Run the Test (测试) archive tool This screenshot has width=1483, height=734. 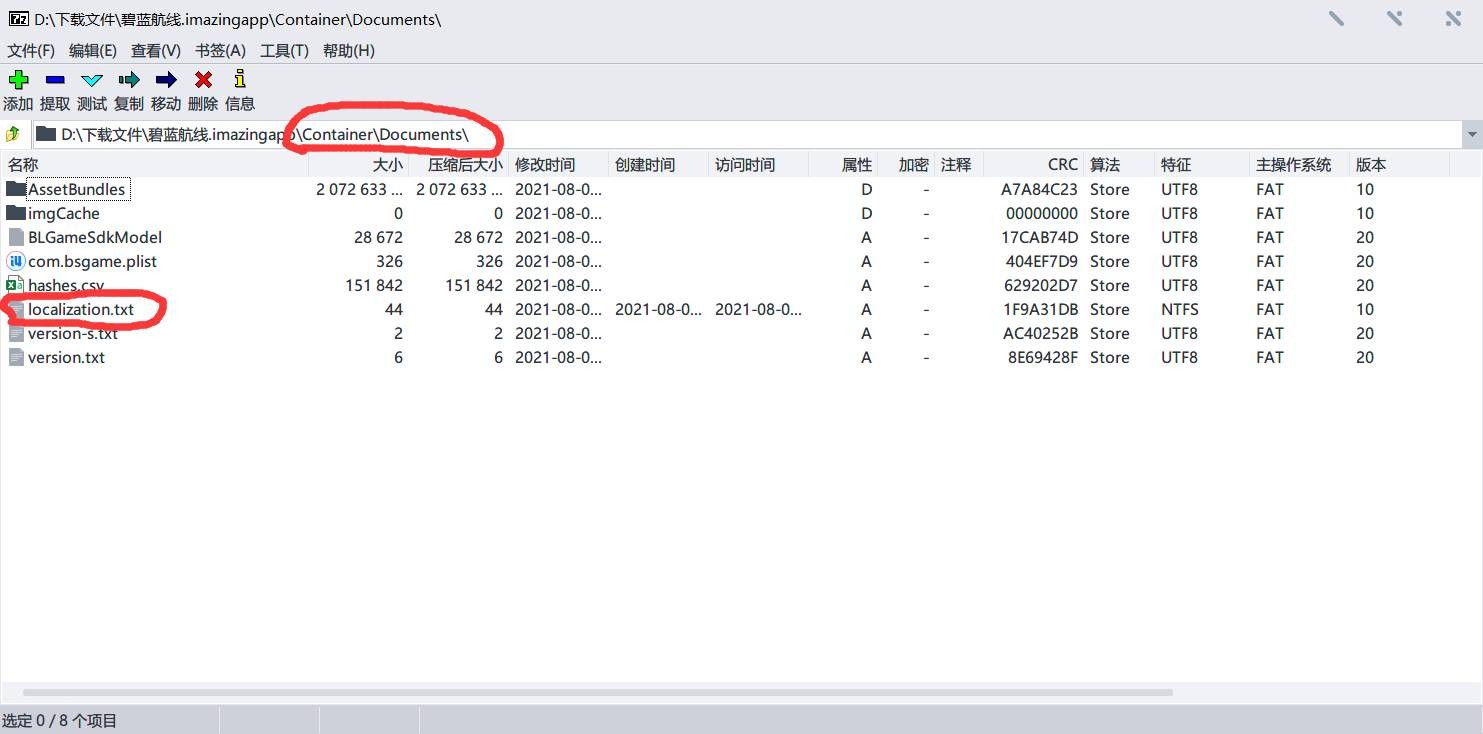coord(92,80)
